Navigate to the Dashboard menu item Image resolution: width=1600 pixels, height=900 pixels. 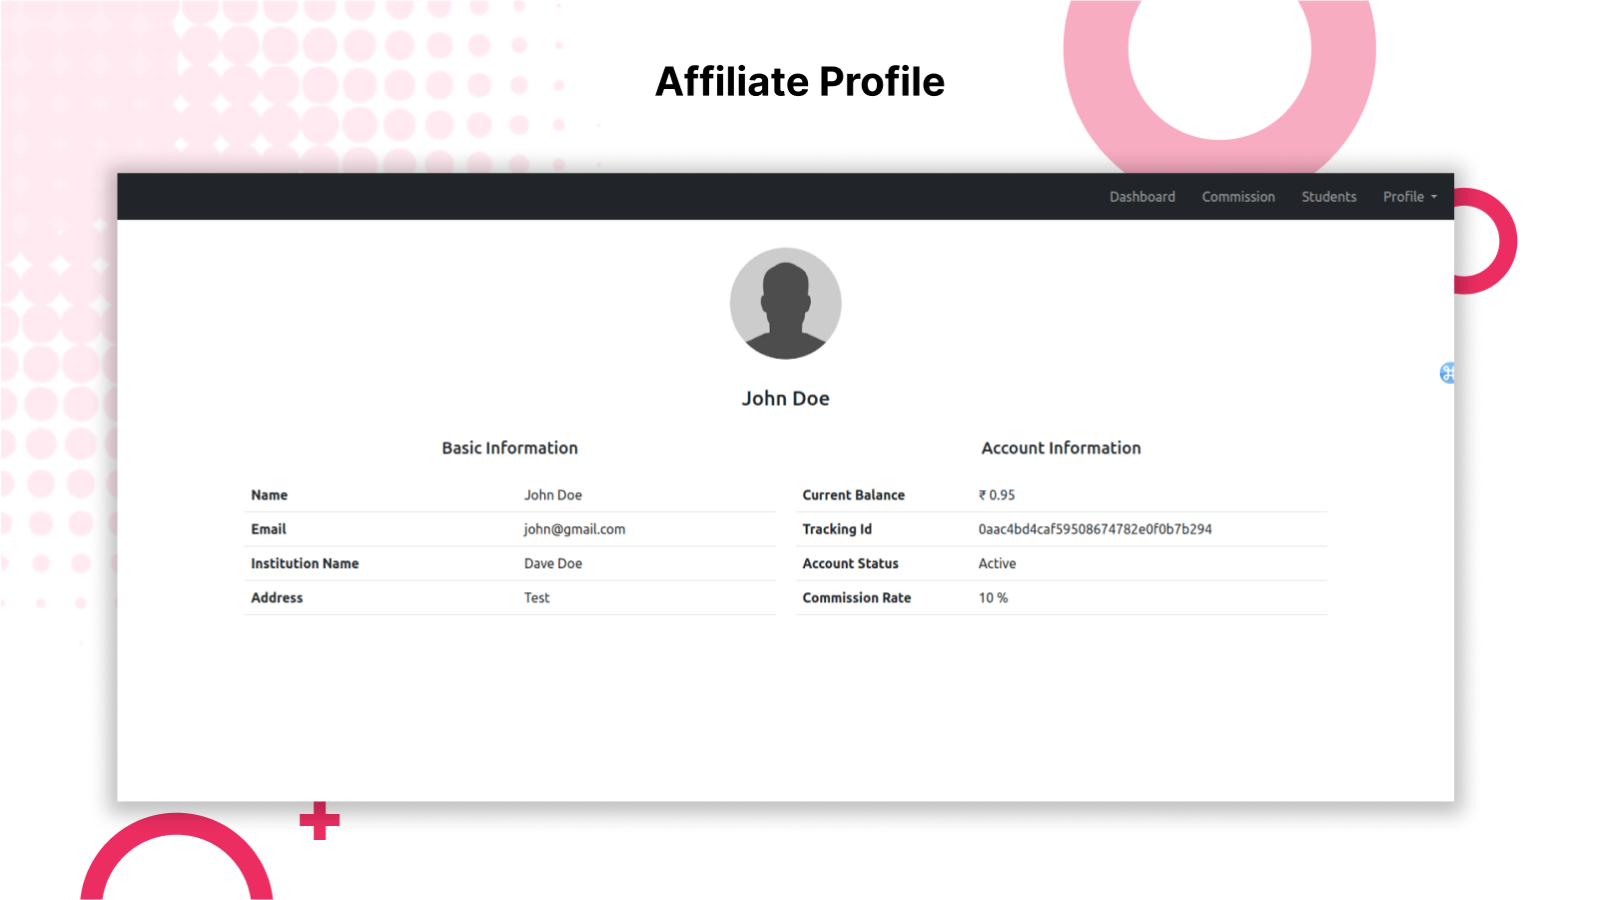click(x=1142, y=197)
